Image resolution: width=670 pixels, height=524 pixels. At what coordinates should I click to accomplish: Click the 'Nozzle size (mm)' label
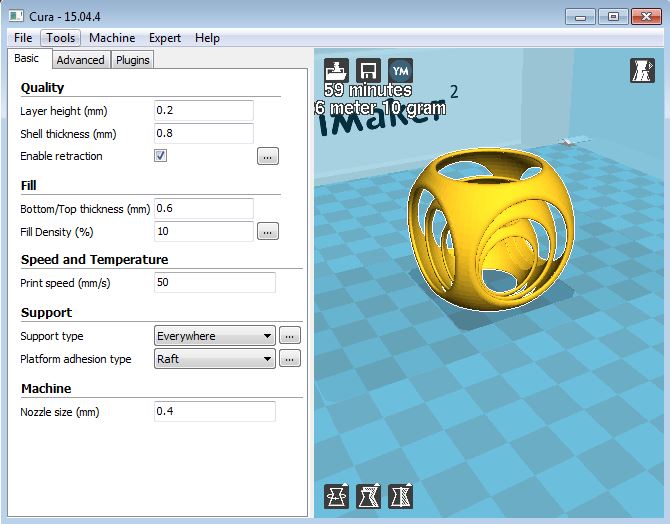[59, 412]
